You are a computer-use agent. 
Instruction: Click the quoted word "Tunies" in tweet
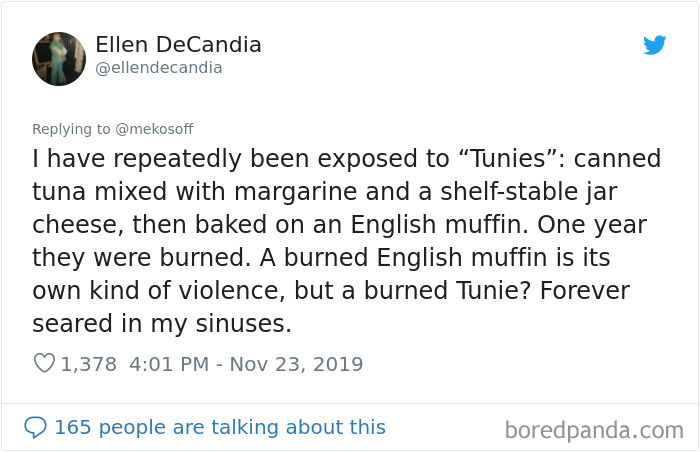coord(508,159)
